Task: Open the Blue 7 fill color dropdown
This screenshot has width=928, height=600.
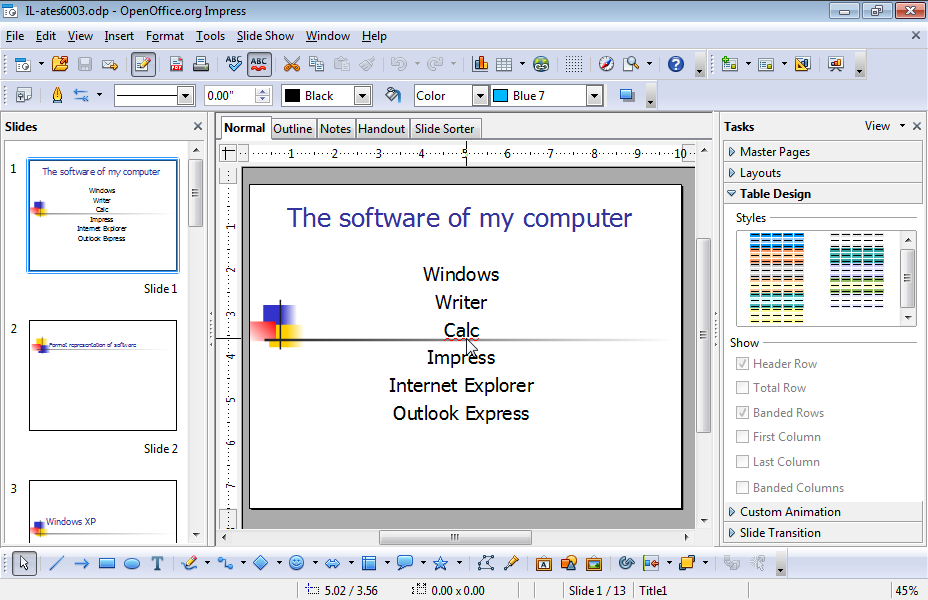Action: click(x=594, y=95)
